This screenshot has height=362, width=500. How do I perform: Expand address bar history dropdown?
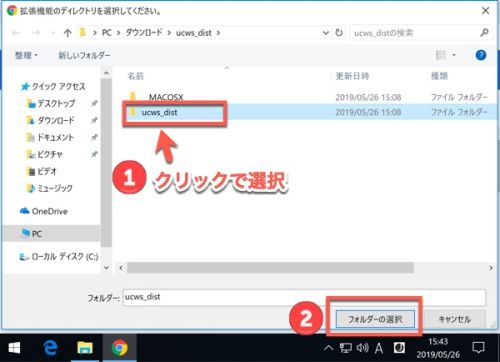tap(326, 33)
